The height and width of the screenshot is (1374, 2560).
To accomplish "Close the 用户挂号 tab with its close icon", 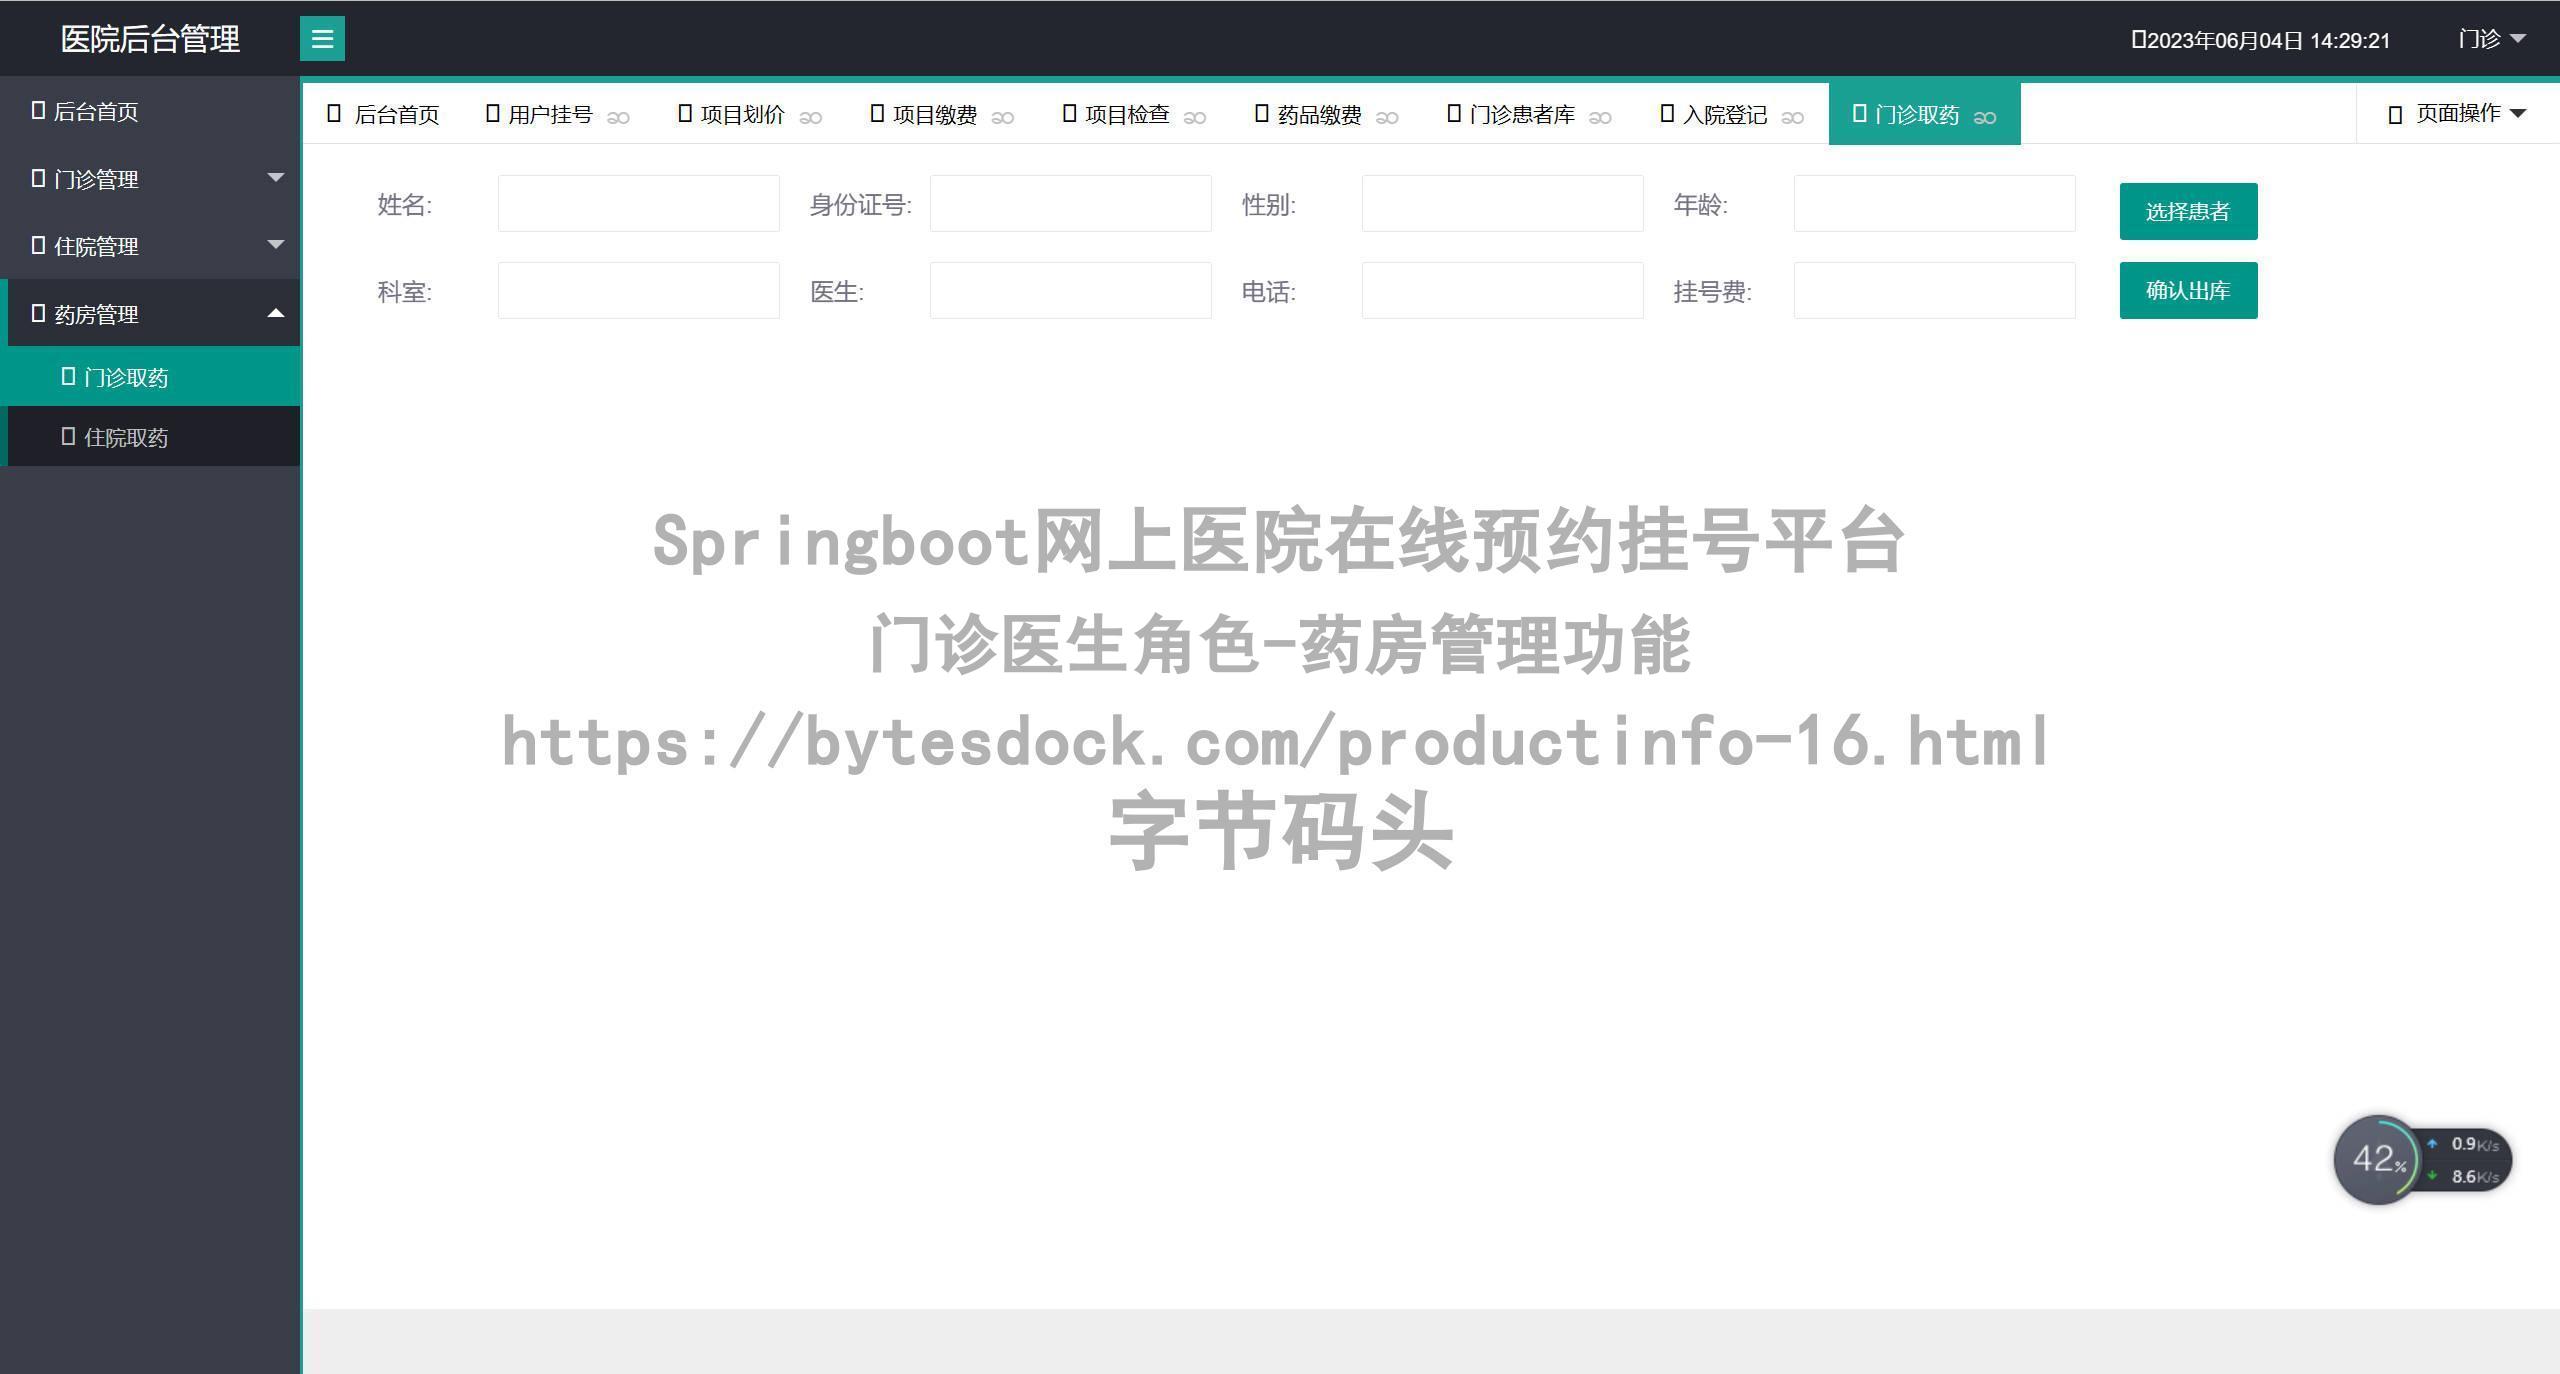I will (x=618, y=117).
